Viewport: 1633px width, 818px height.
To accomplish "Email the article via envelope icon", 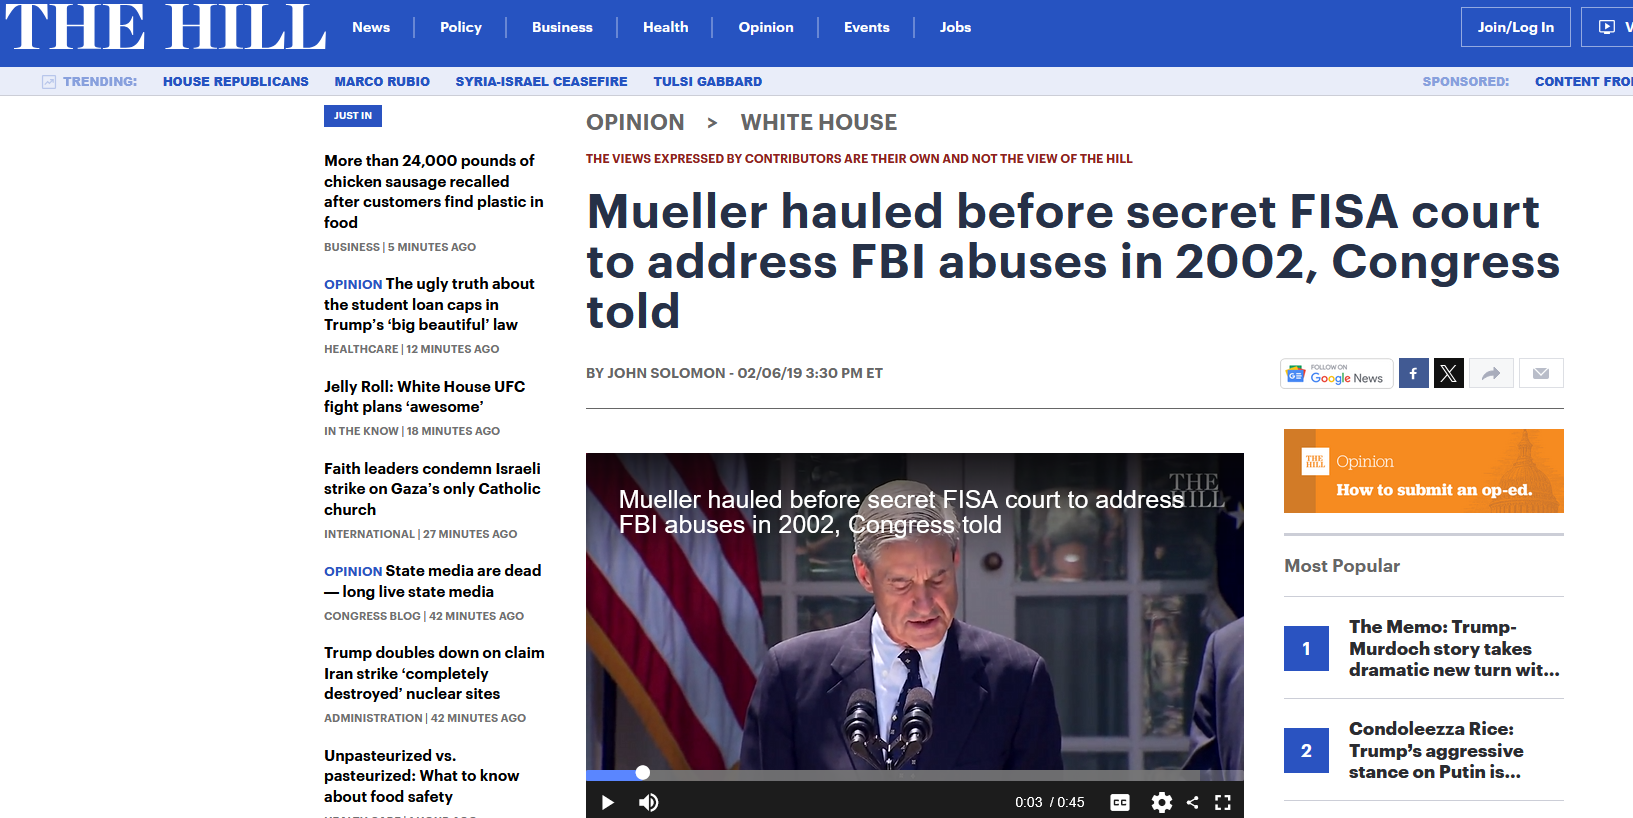I will (1541, 373).
